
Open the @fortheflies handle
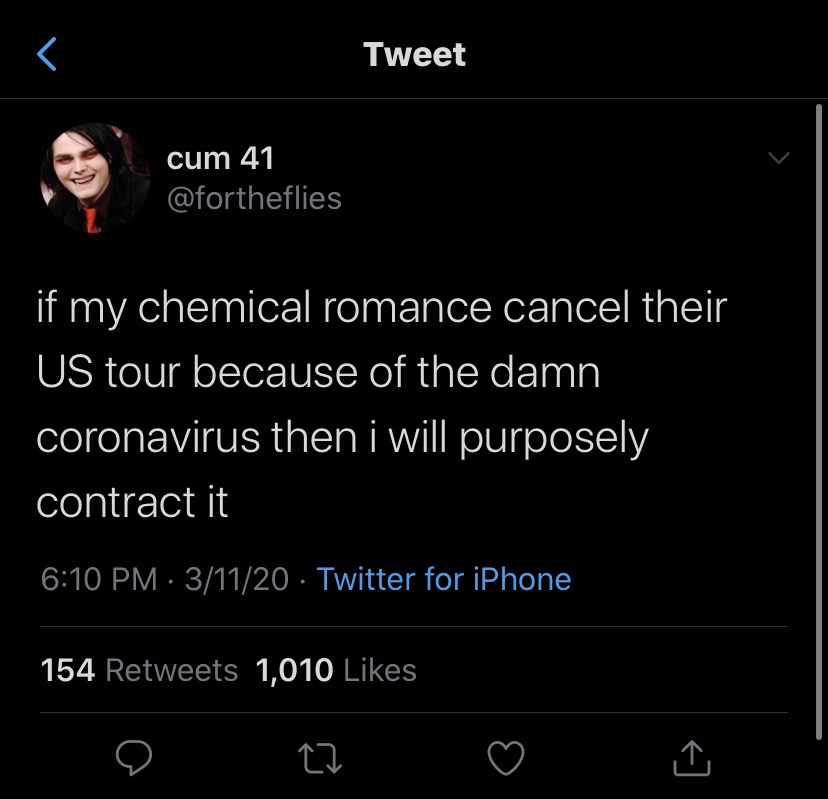(253, 198)
